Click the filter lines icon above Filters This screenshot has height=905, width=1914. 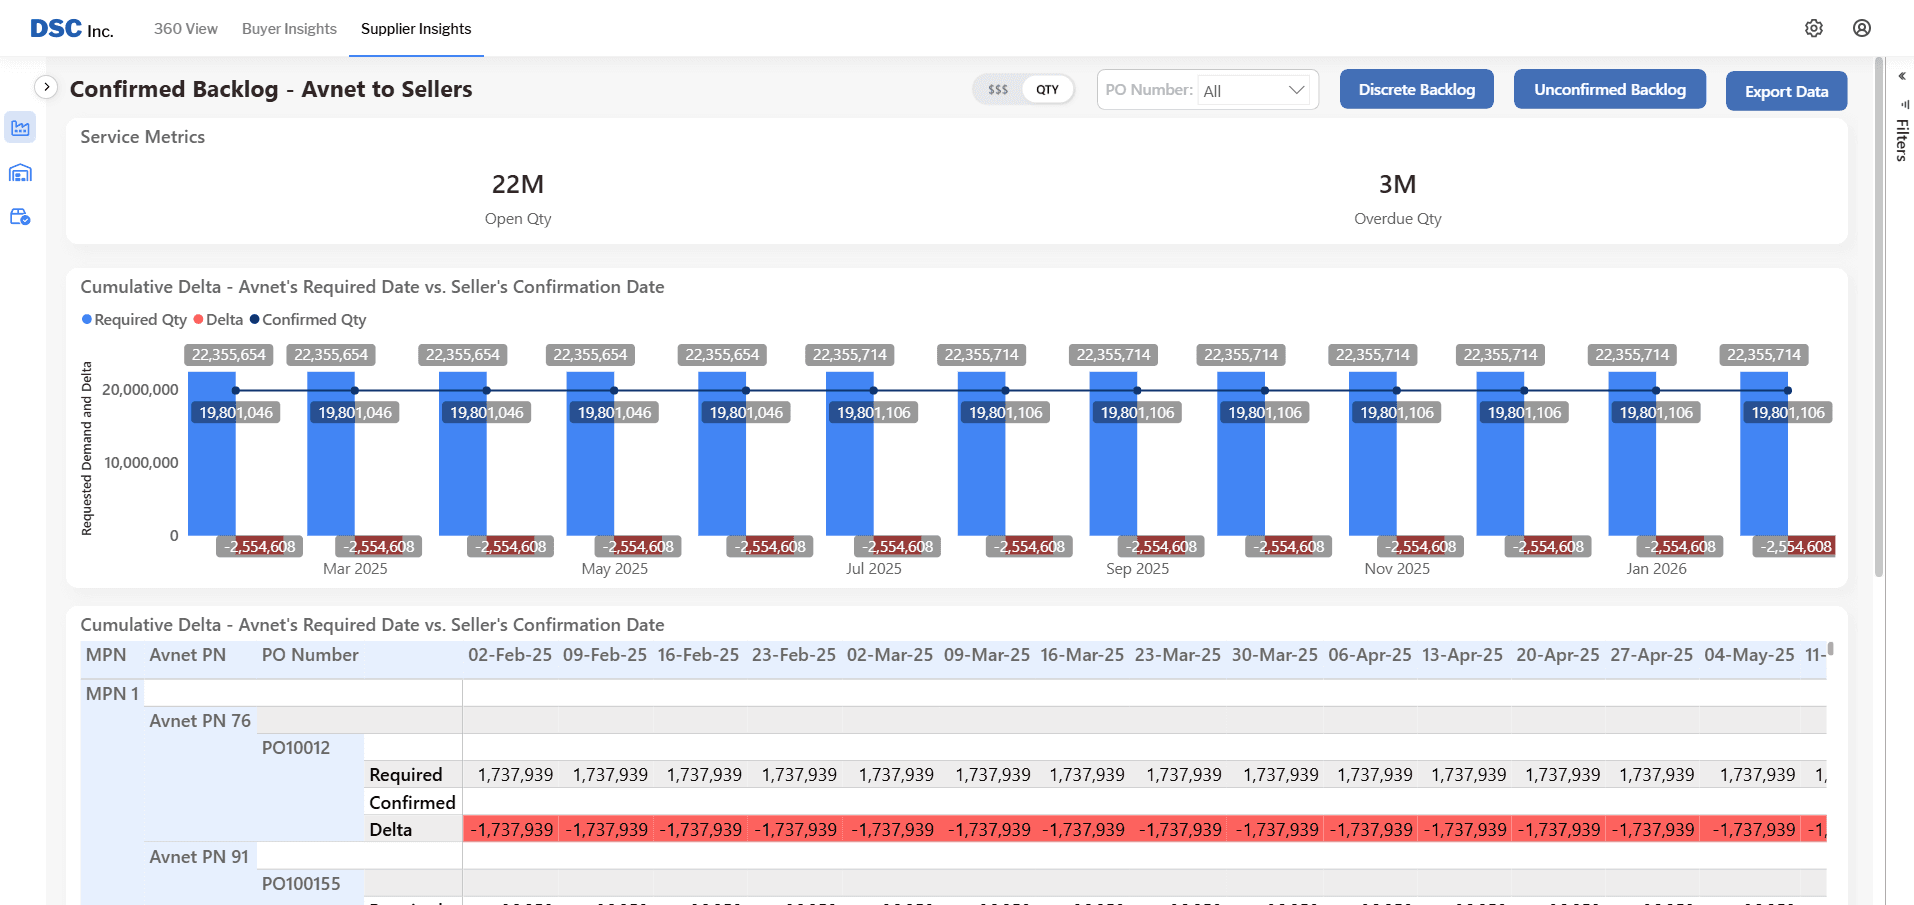point(1904,104)
